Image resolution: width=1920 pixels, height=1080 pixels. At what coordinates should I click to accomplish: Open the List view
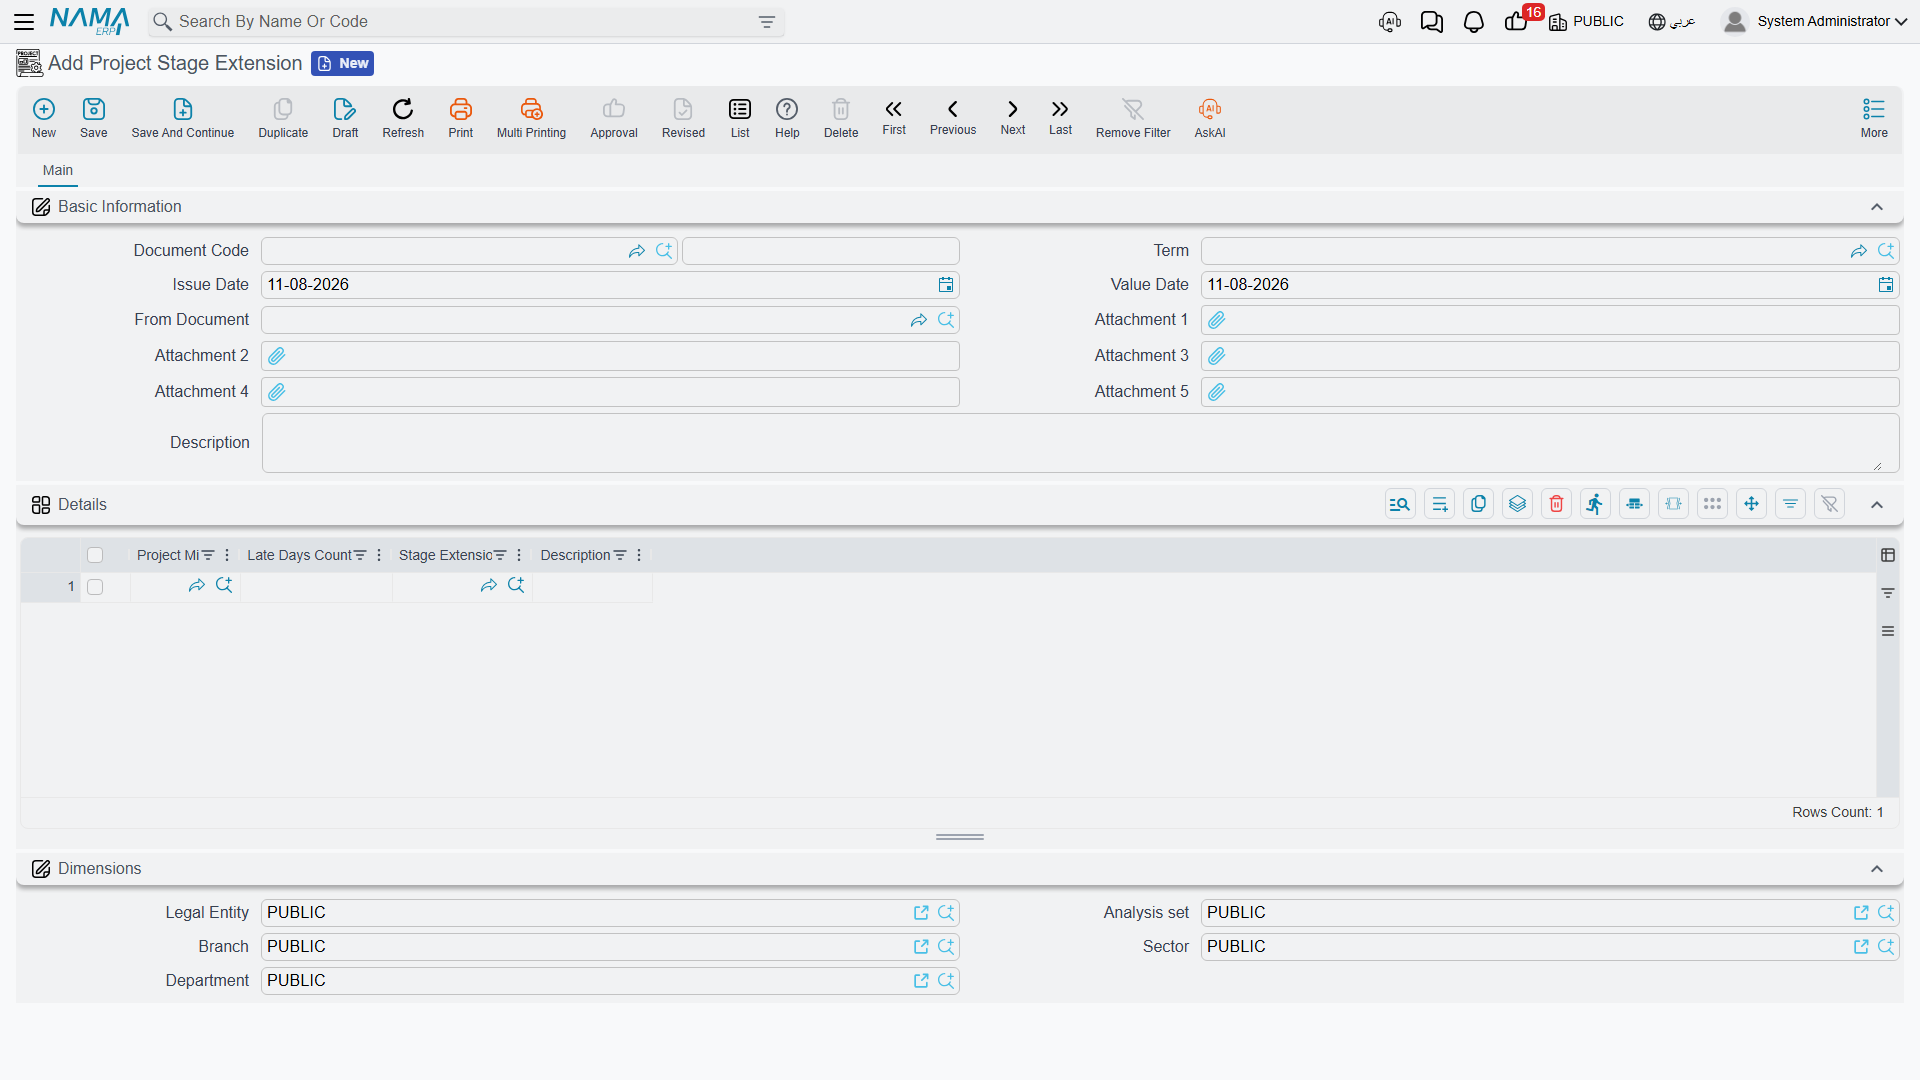click(x=740, y=118)
